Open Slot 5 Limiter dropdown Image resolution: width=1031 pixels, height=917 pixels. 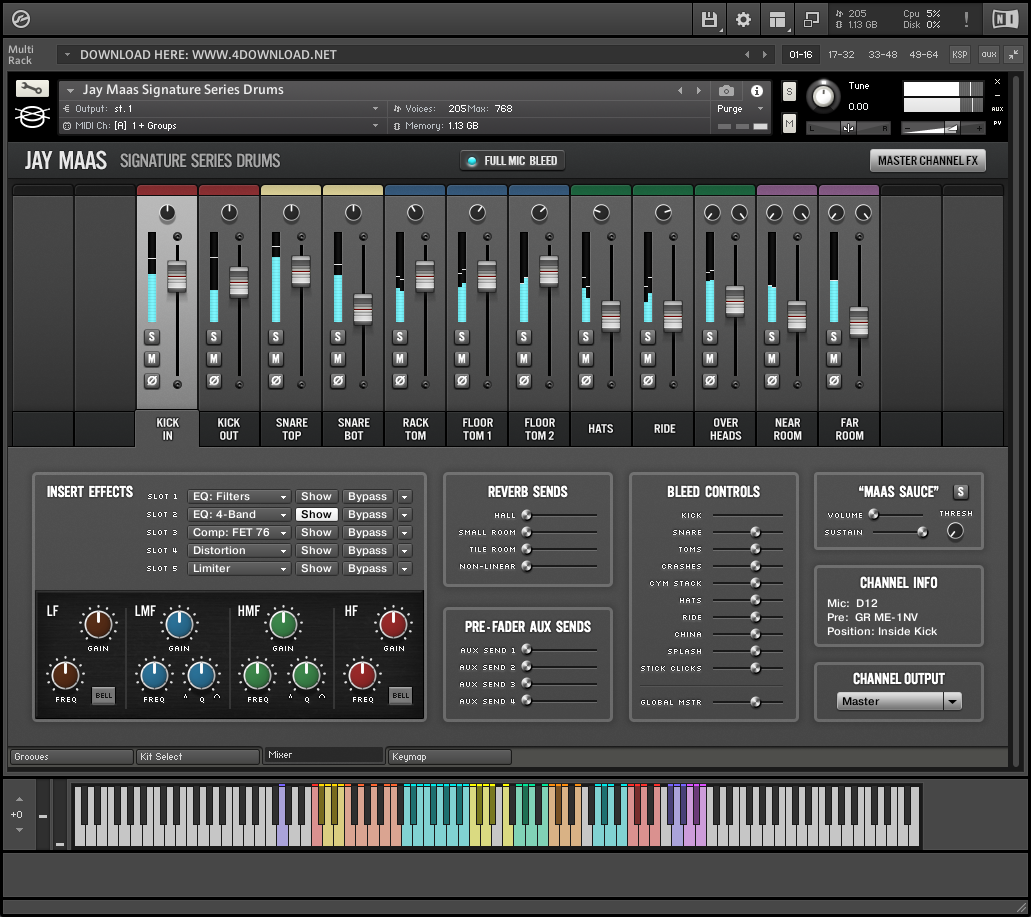(x=239, y=568)
